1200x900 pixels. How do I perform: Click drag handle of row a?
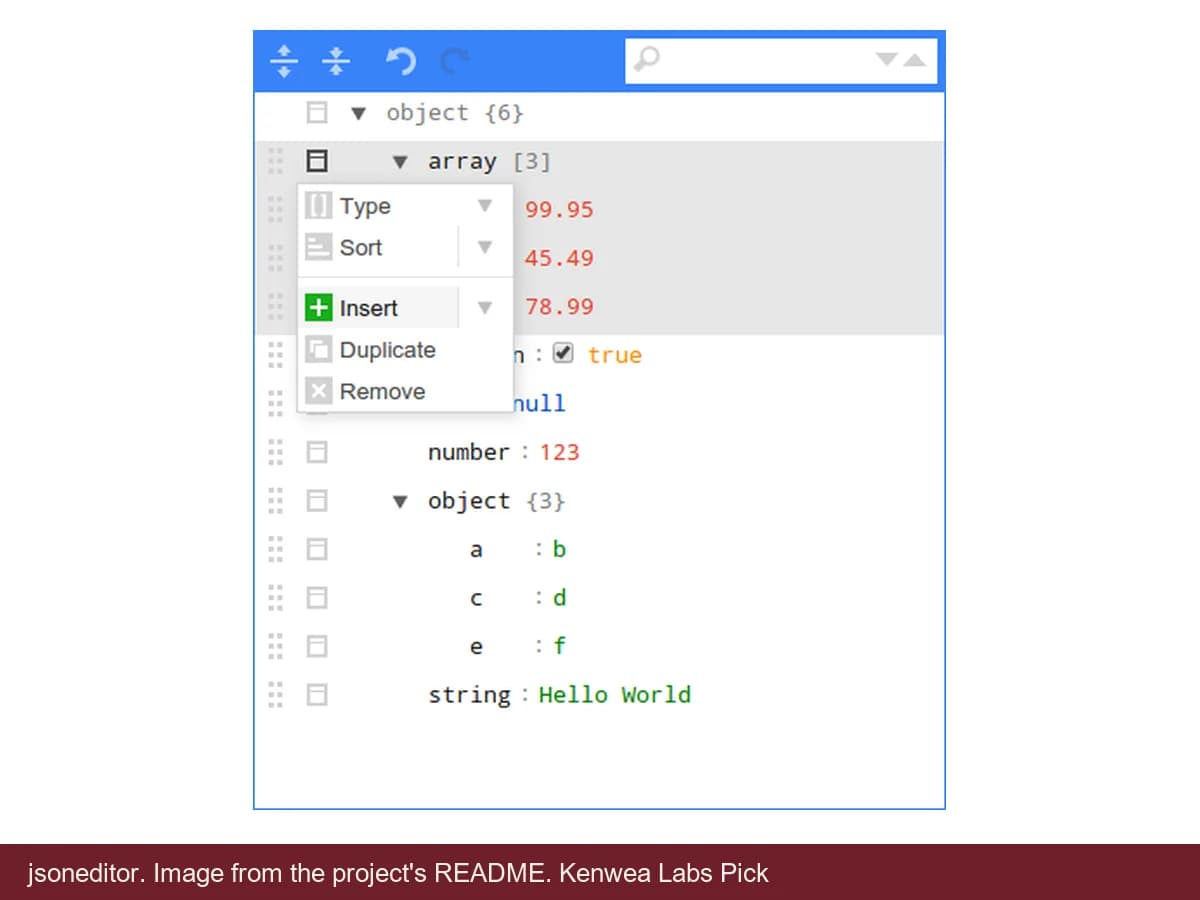276,549
